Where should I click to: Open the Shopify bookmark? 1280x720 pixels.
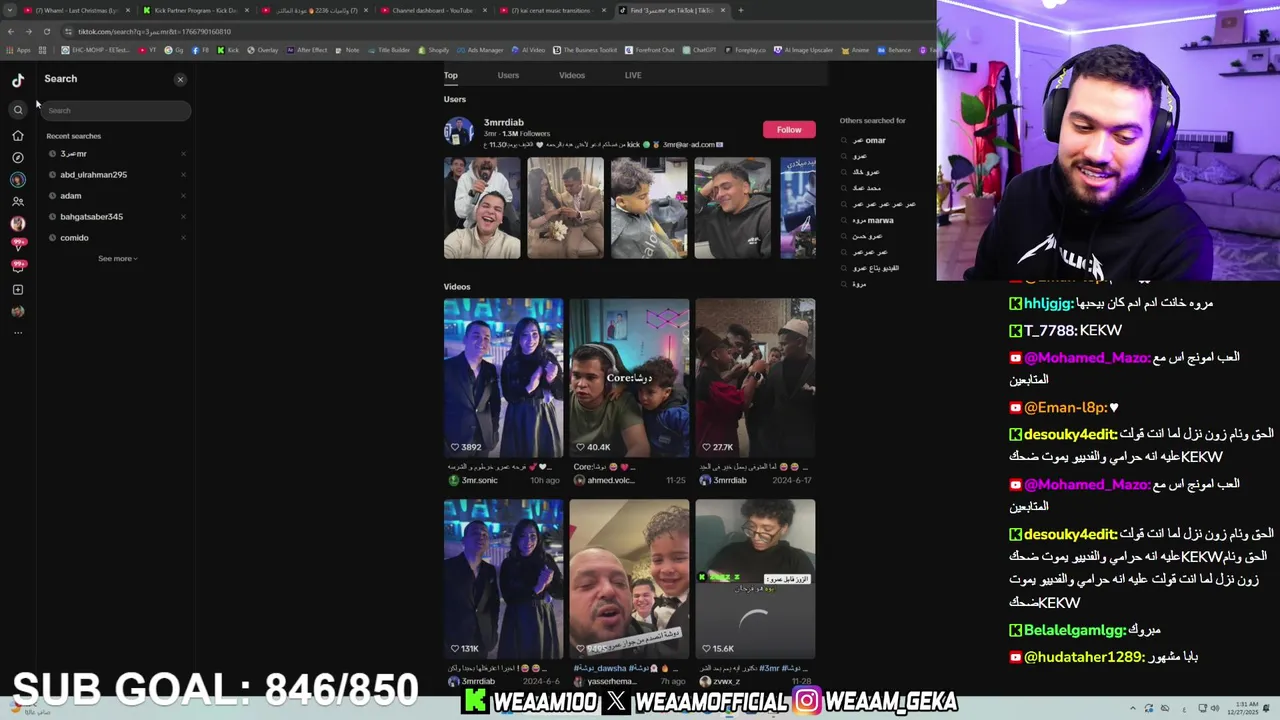click(434, 50)
